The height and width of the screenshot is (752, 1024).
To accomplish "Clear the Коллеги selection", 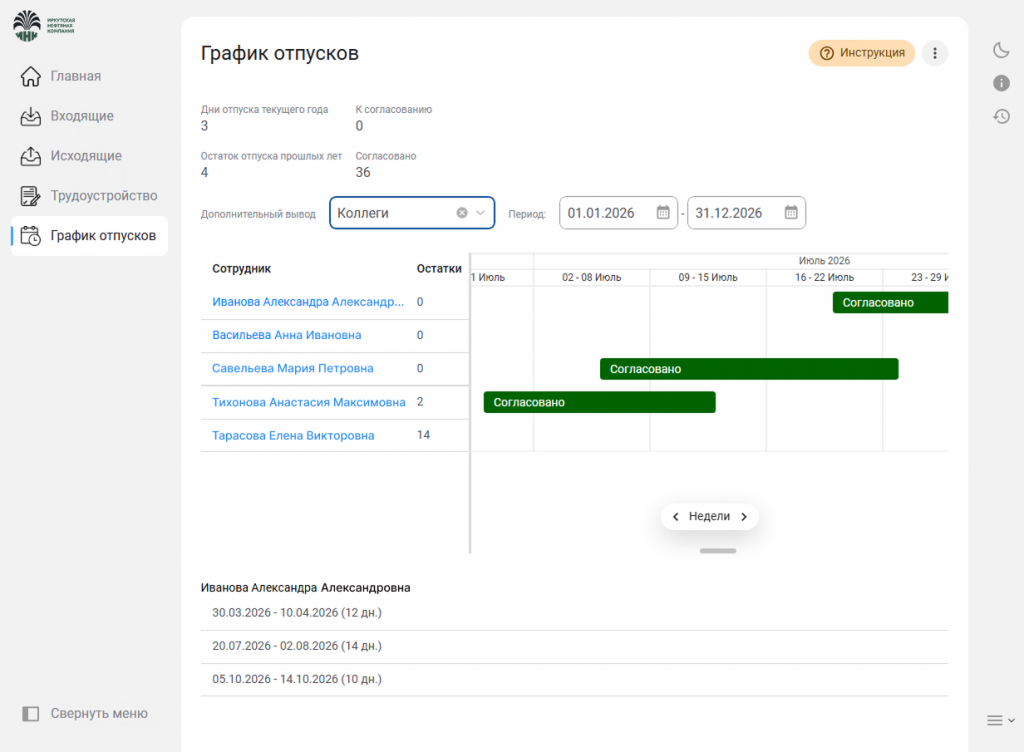I will 462,213.
